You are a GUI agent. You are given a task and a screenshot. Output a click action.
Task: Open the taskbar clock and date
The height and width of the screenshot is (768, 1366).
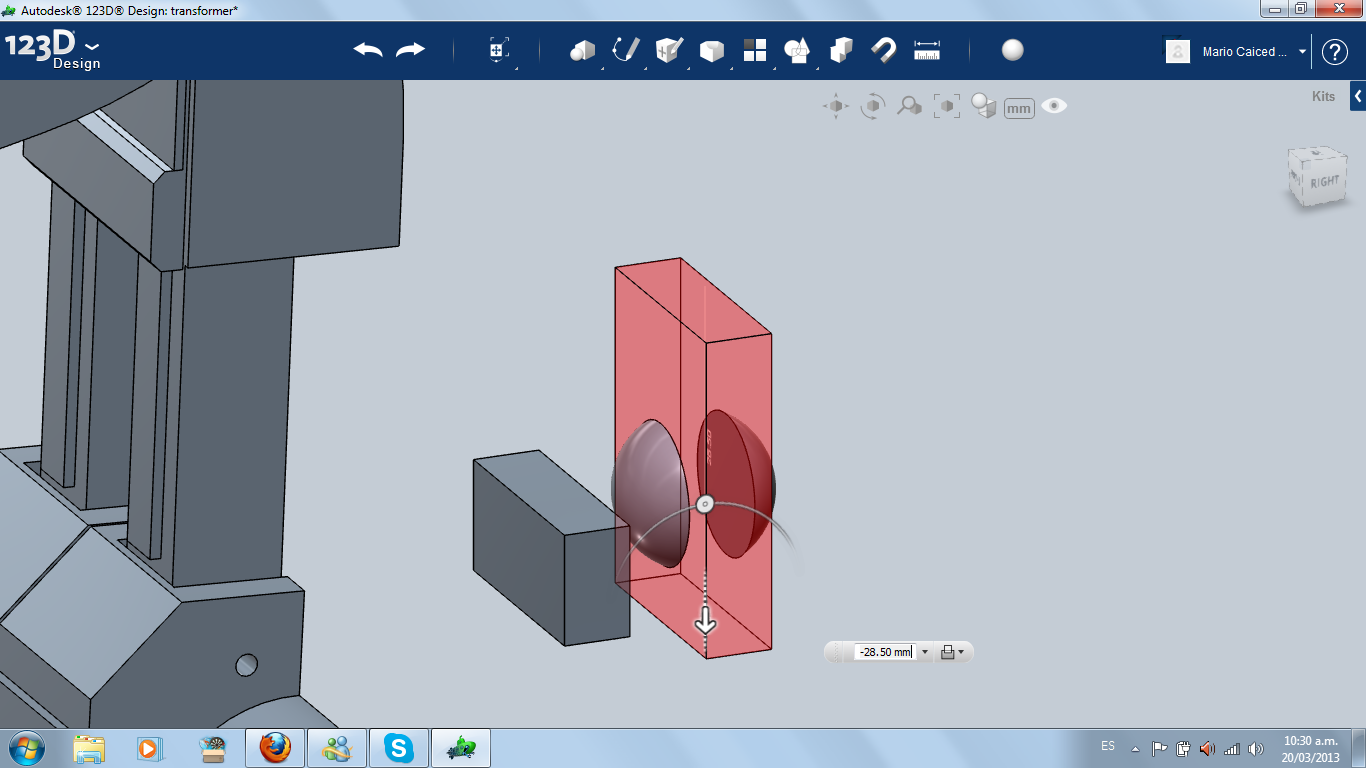[x=1310, y=748]
